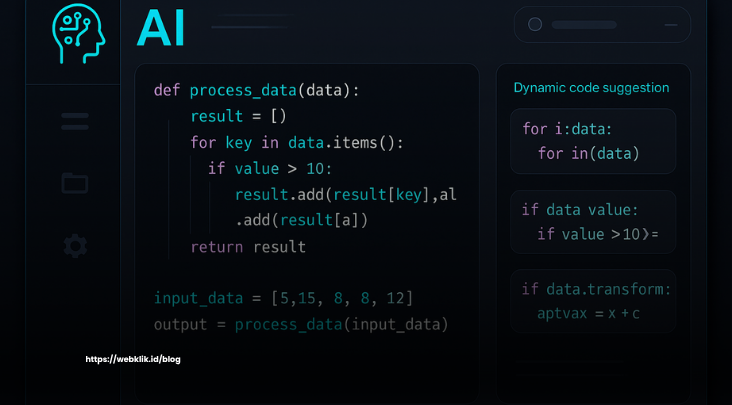
Task: Select the 'if data.transform:' suggestion card
Action: (593, 301)
